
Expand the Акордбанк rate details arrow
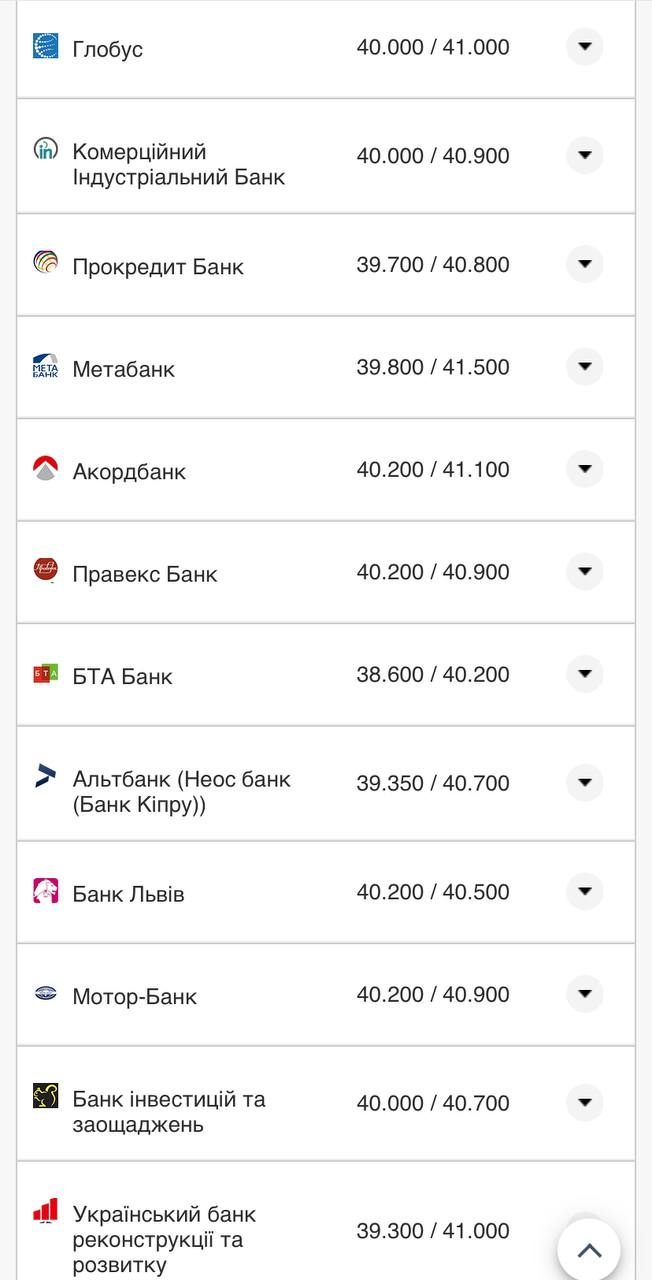pyautogui.click(x=585, y=469)
